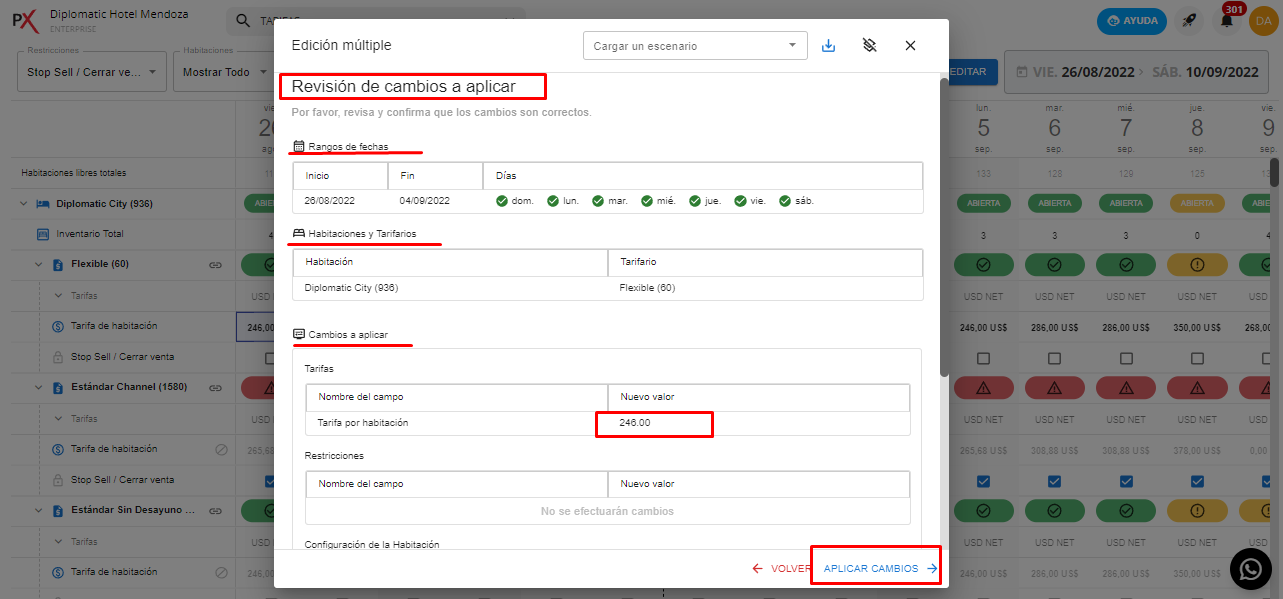
Task: Click APLICAR CAMBIOS to confirm changes
Action: point(879,568)
